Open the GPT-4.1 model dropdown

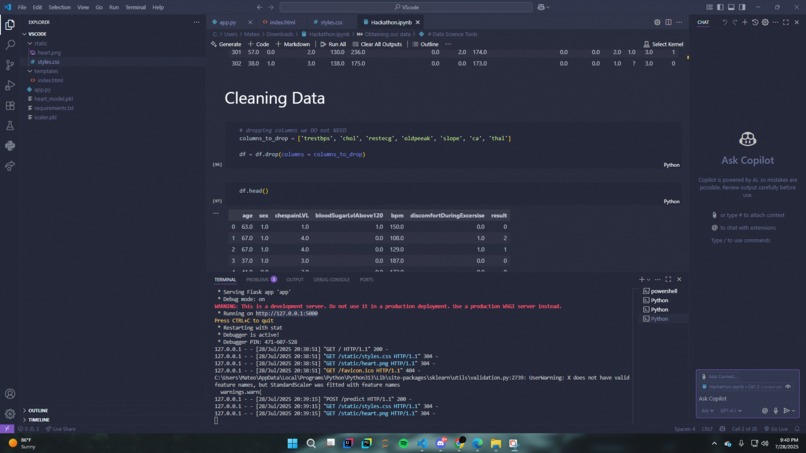(x=731, y=410)
